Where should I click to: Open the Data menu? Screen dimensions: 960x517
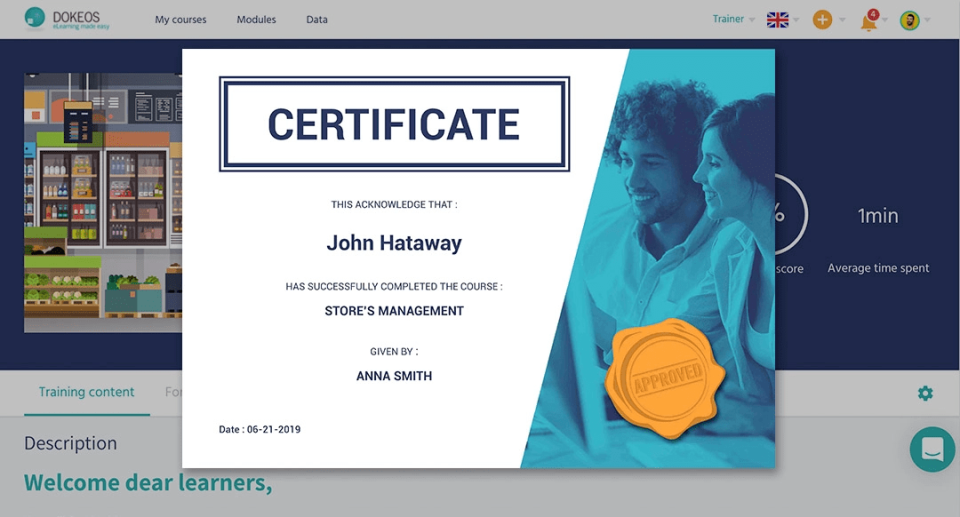317,20
